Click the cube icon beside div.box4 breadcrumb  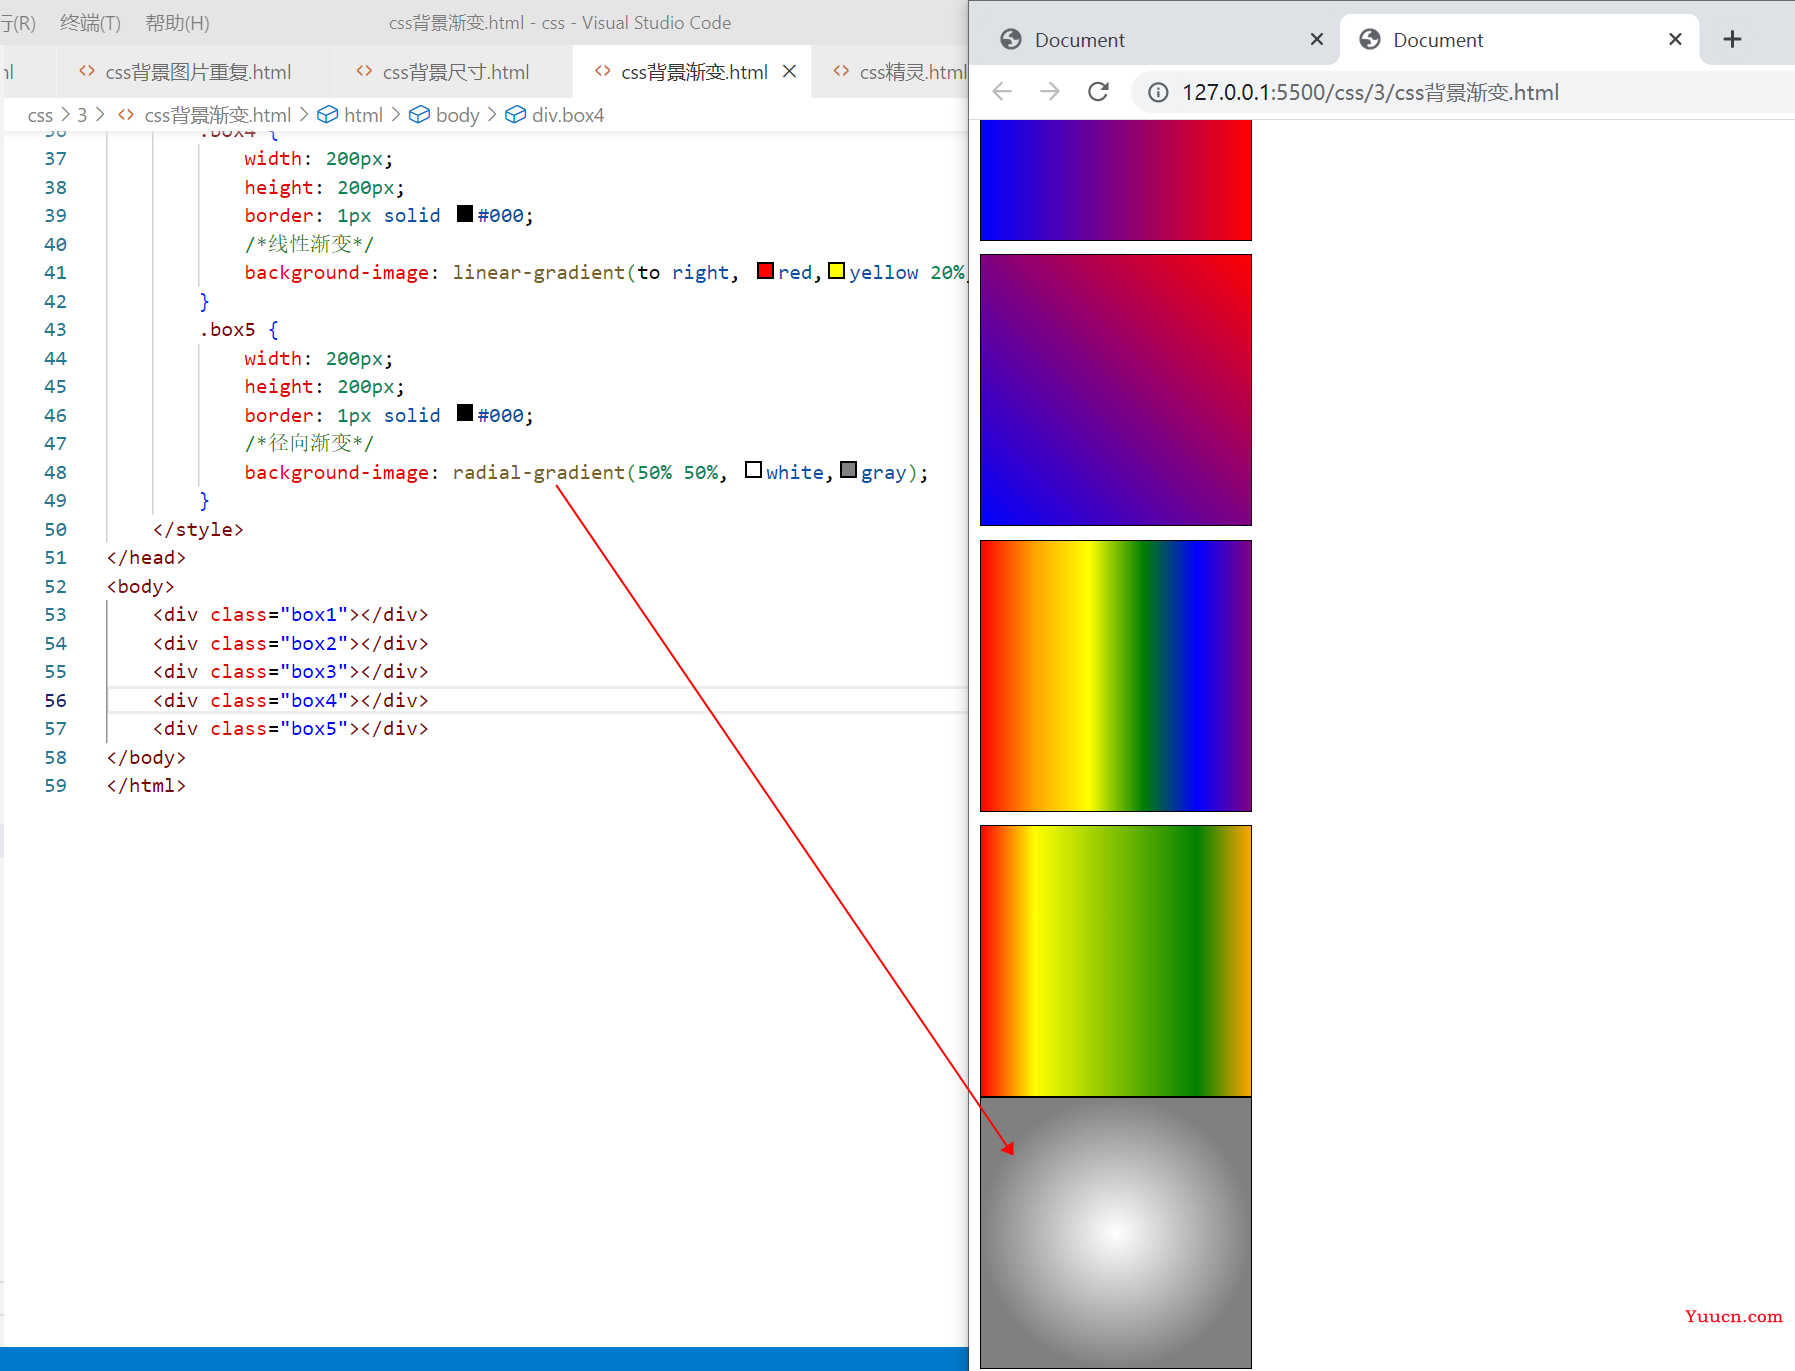coord(515,115)
